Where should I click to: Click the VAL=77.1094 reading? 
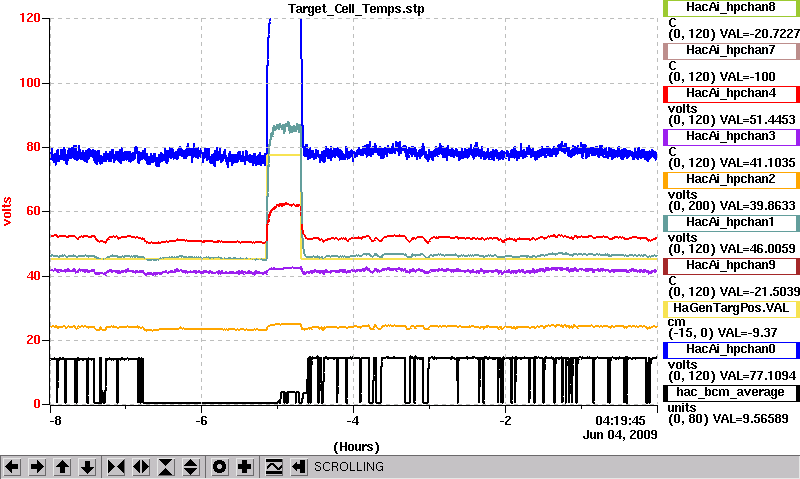pyautogui.click(x=757, y=376)
